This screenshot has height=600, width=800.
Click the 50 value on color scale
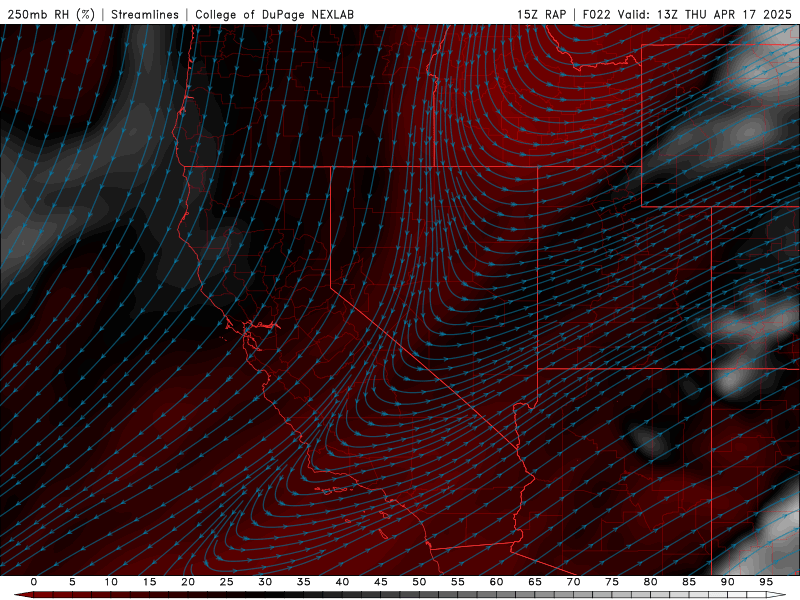tap(419, 582)
